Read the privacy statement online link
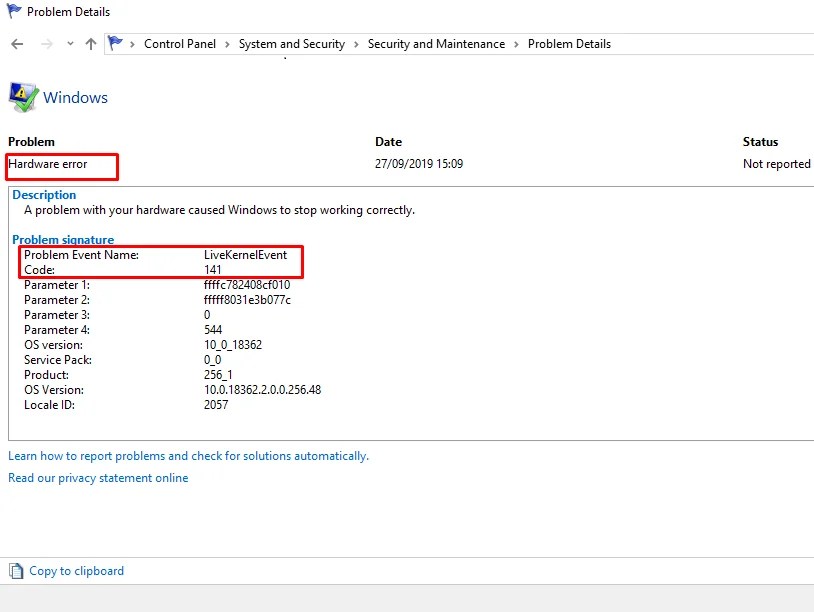 coord(98,478)
